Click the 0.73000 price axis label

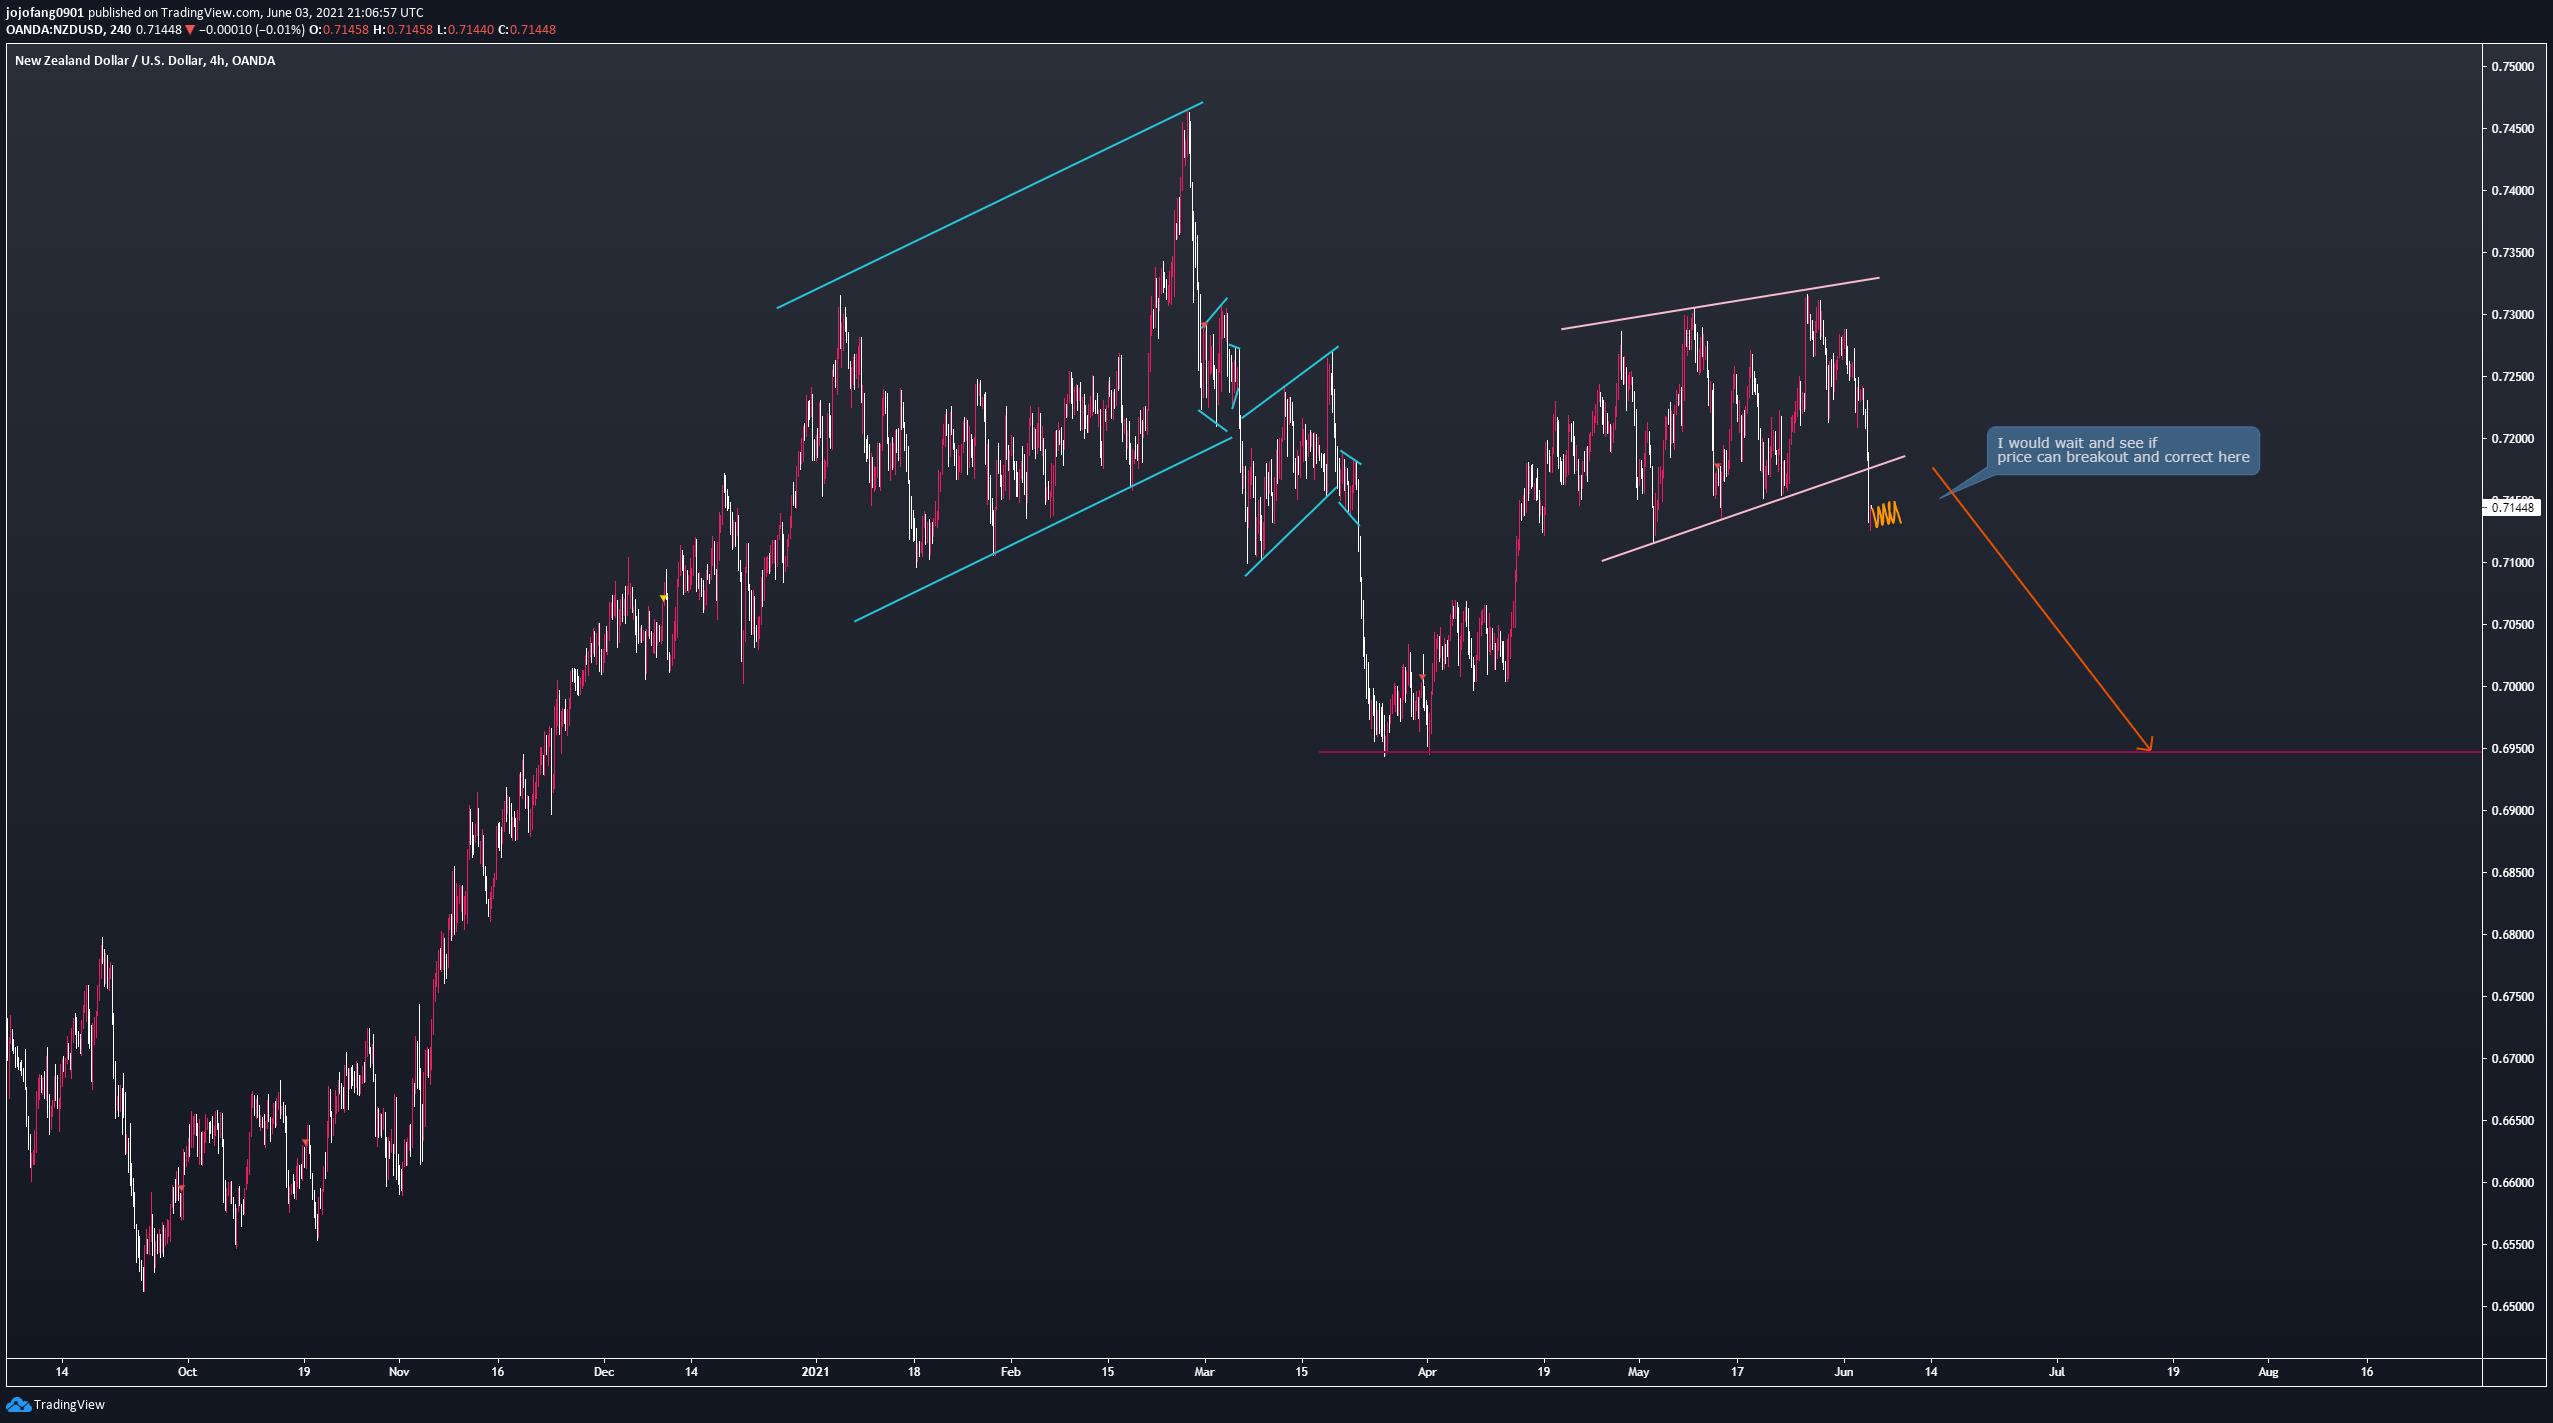(x=2512, y=315)
